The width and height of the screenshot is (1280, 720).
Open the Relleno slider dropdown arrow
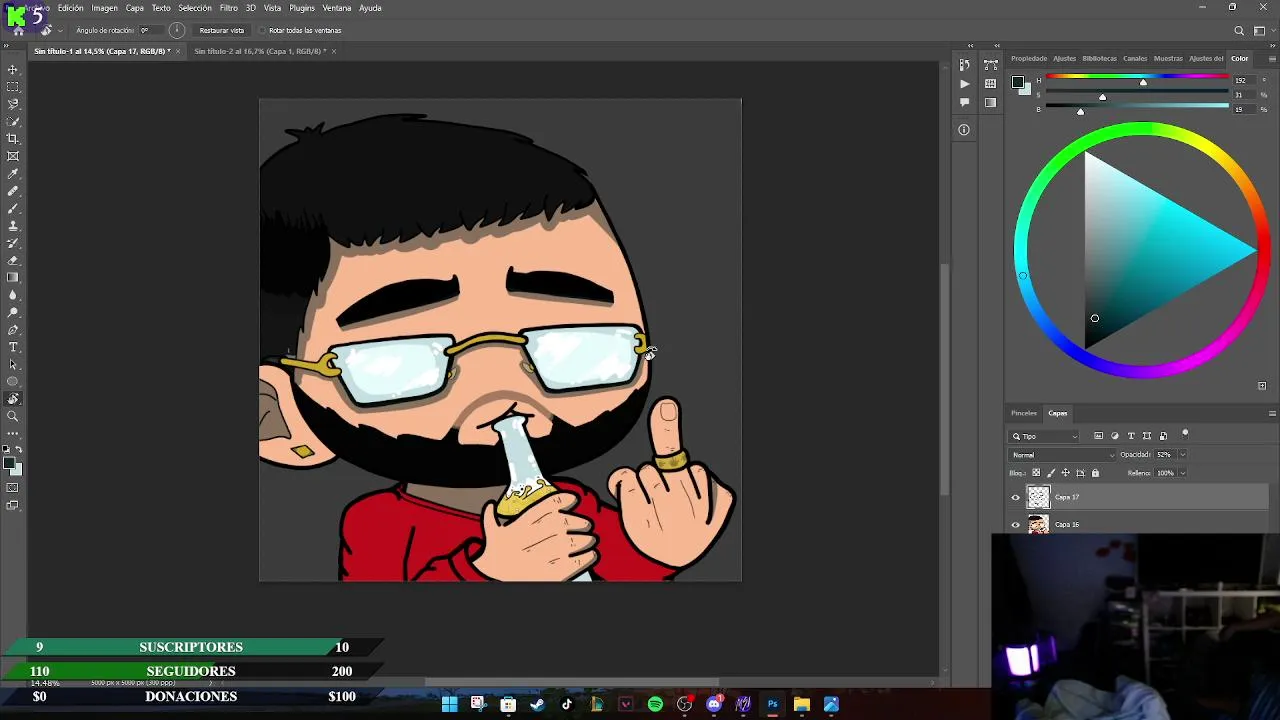[1182, 473]
